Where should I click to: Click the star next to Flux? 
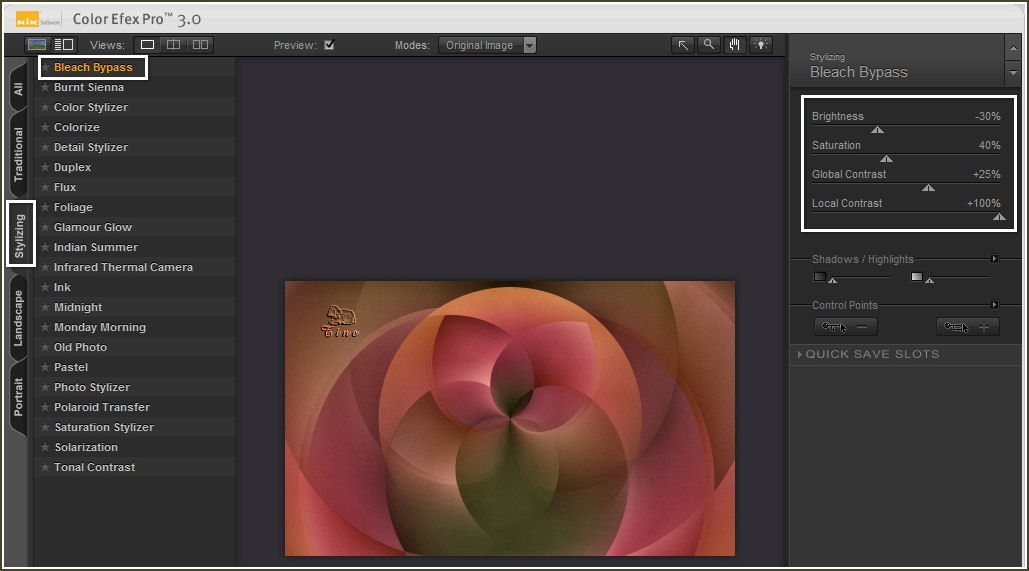45,187
